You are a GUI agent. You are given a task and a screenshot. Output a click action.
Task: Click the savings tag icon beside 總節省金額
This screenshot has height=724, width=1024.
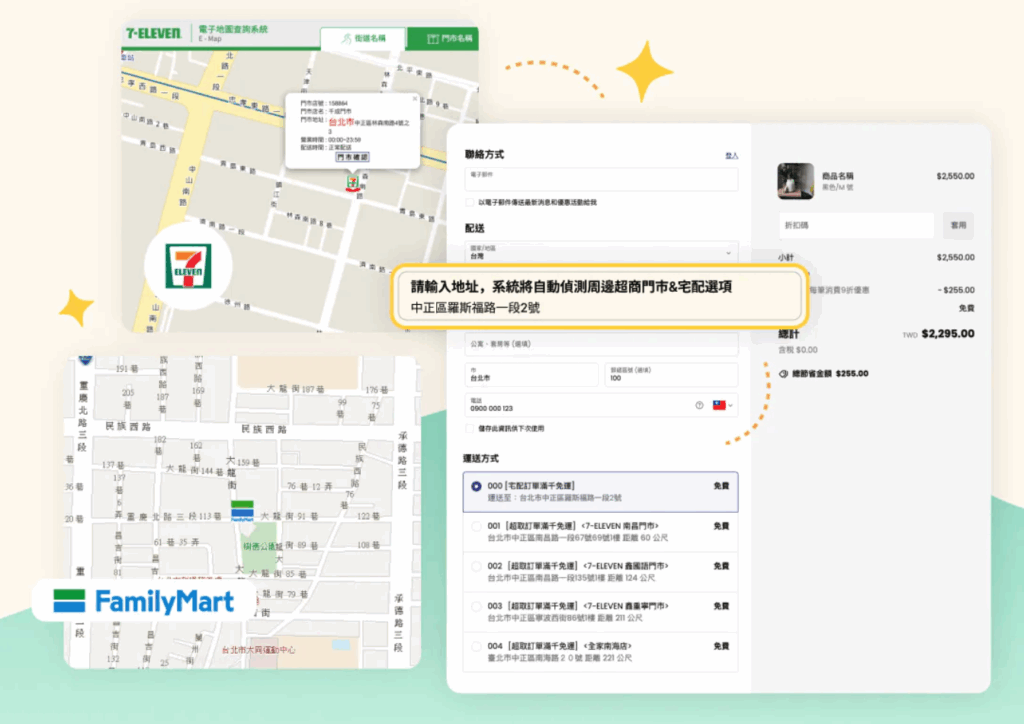(784, 374)
